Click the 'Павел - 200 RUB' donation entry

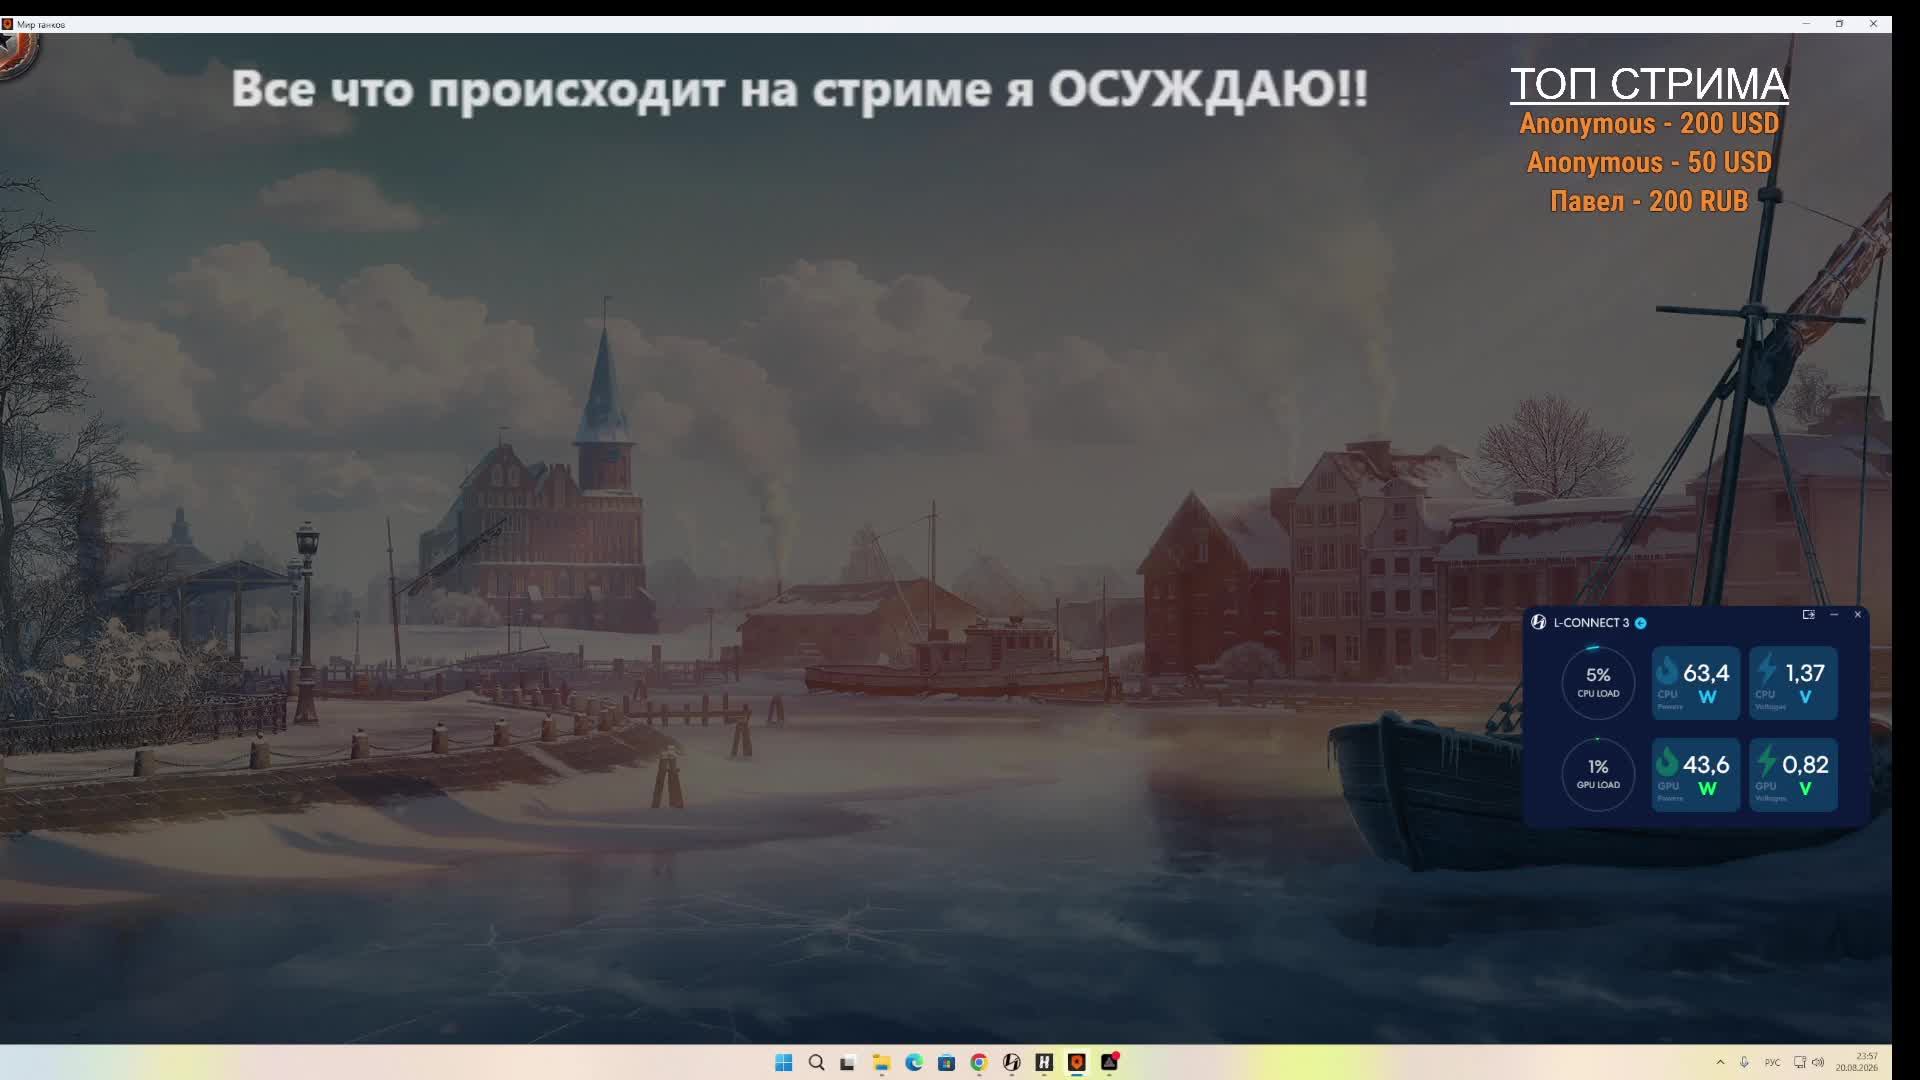(1649, 201)
